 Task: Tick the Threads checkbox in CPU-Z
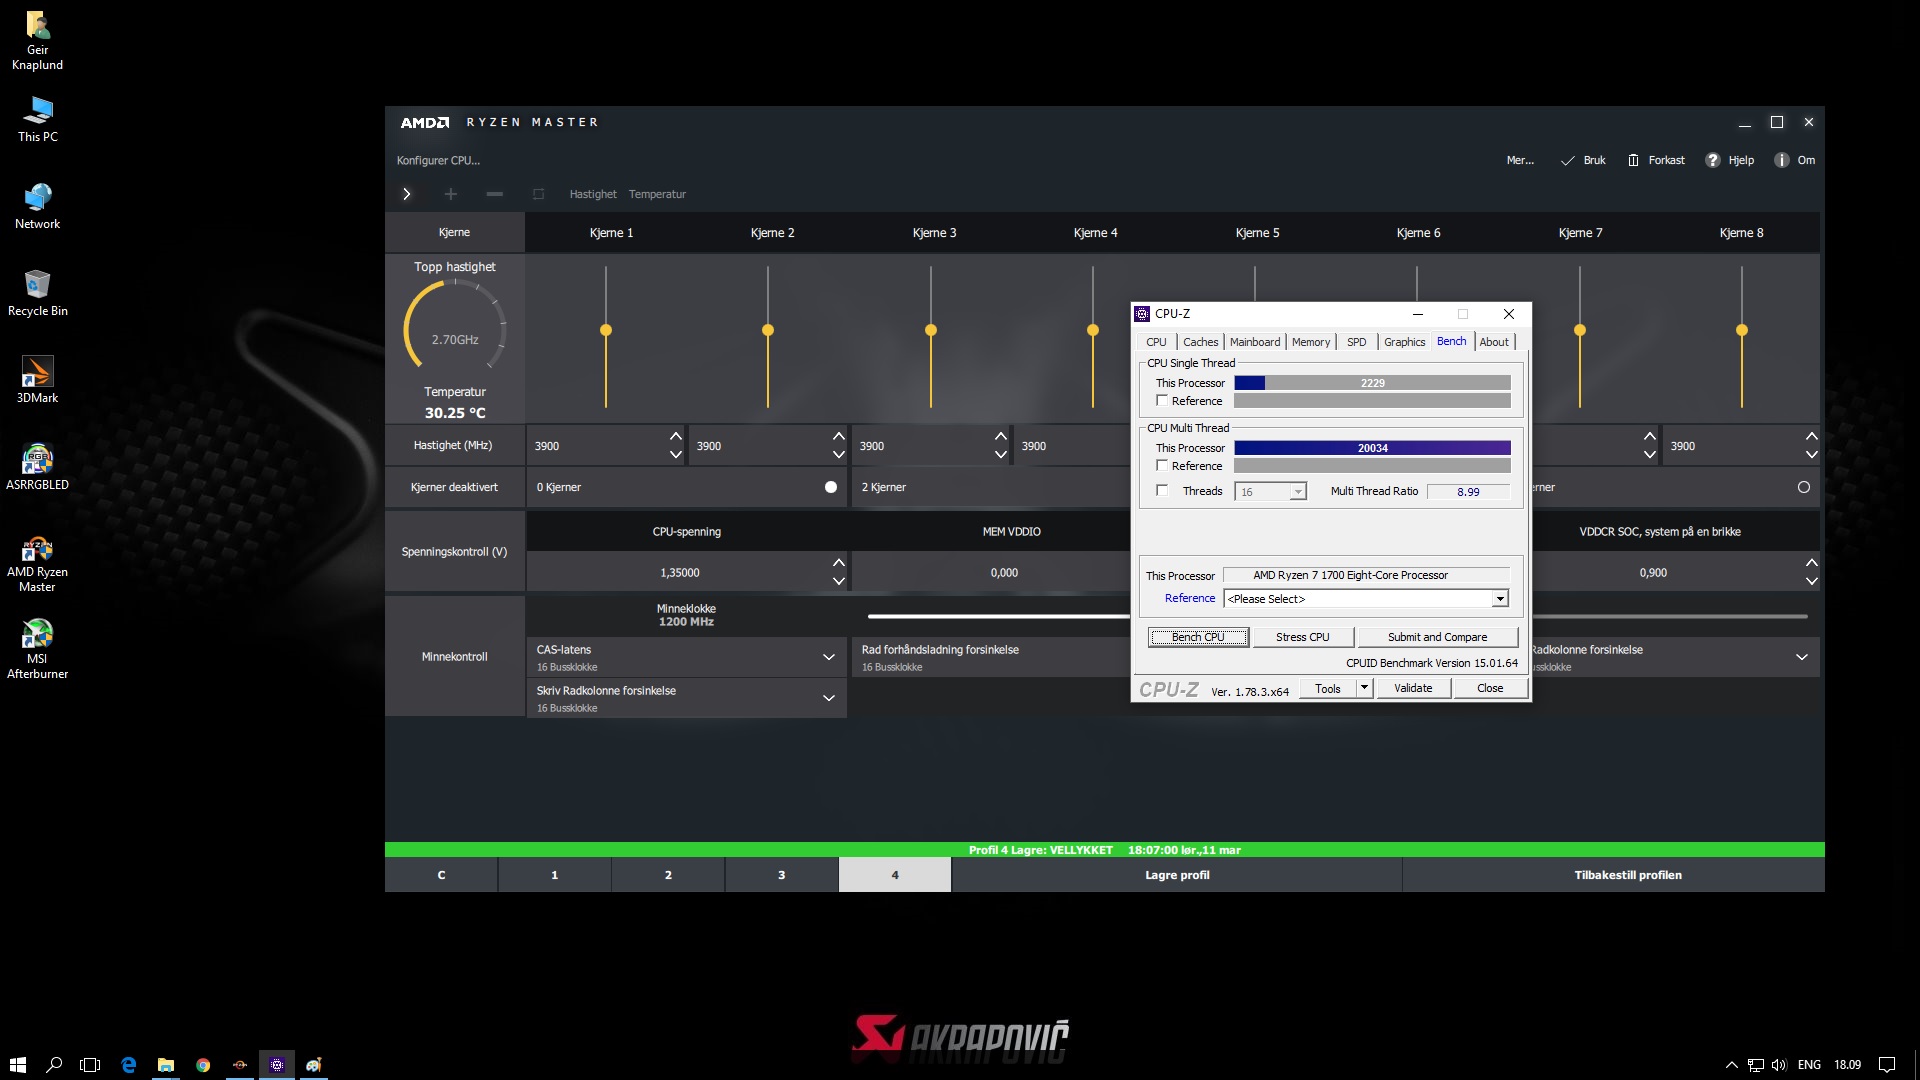coord(1162,490)
